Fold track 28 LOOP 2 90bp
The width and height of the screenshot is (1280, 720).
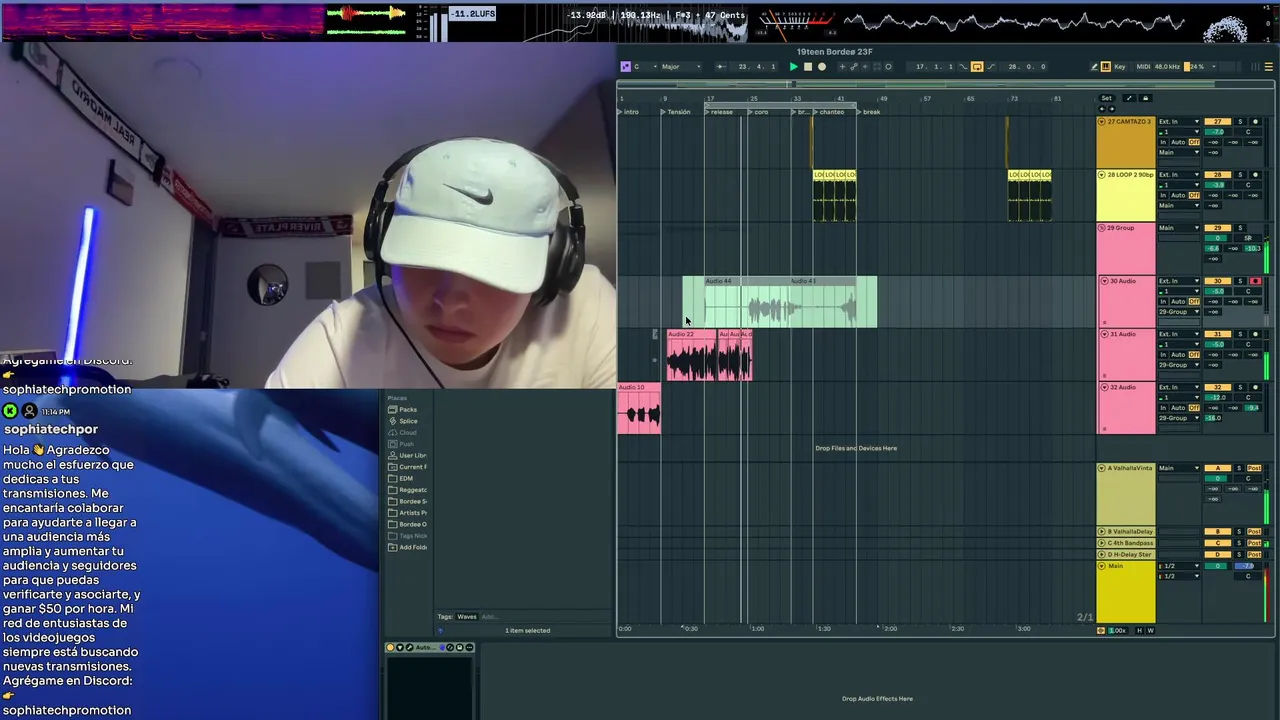click(x=1102, y=175)
